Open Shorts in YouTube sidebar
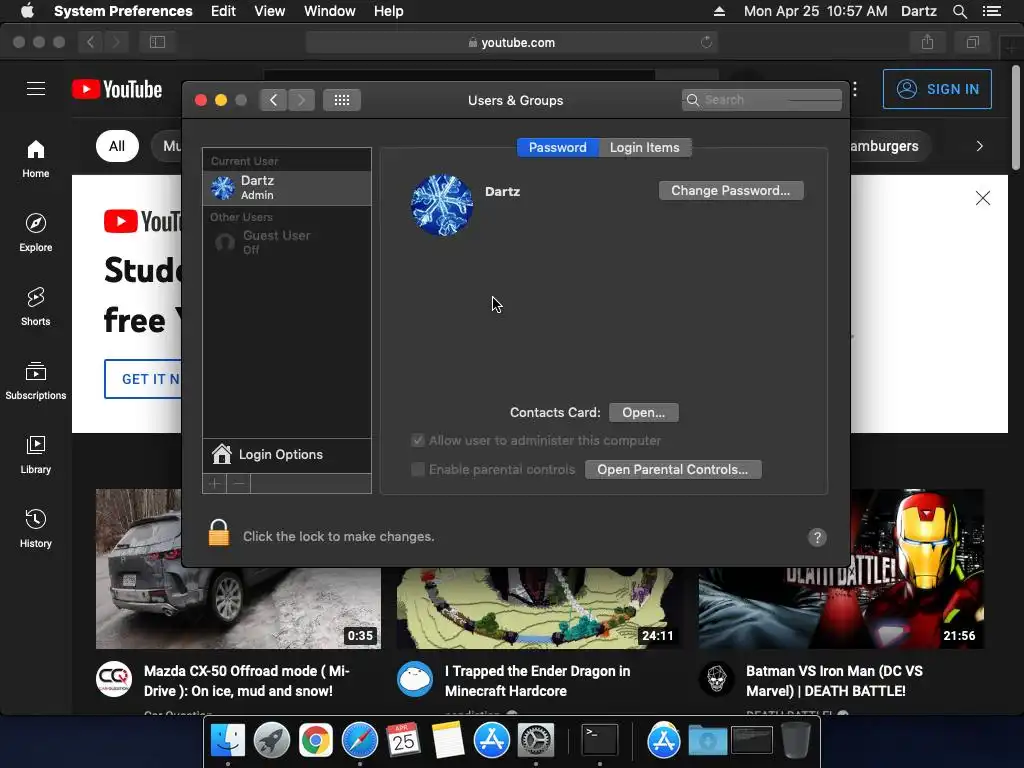Viewport: 1024px width, 768px height. coord(35,306)
